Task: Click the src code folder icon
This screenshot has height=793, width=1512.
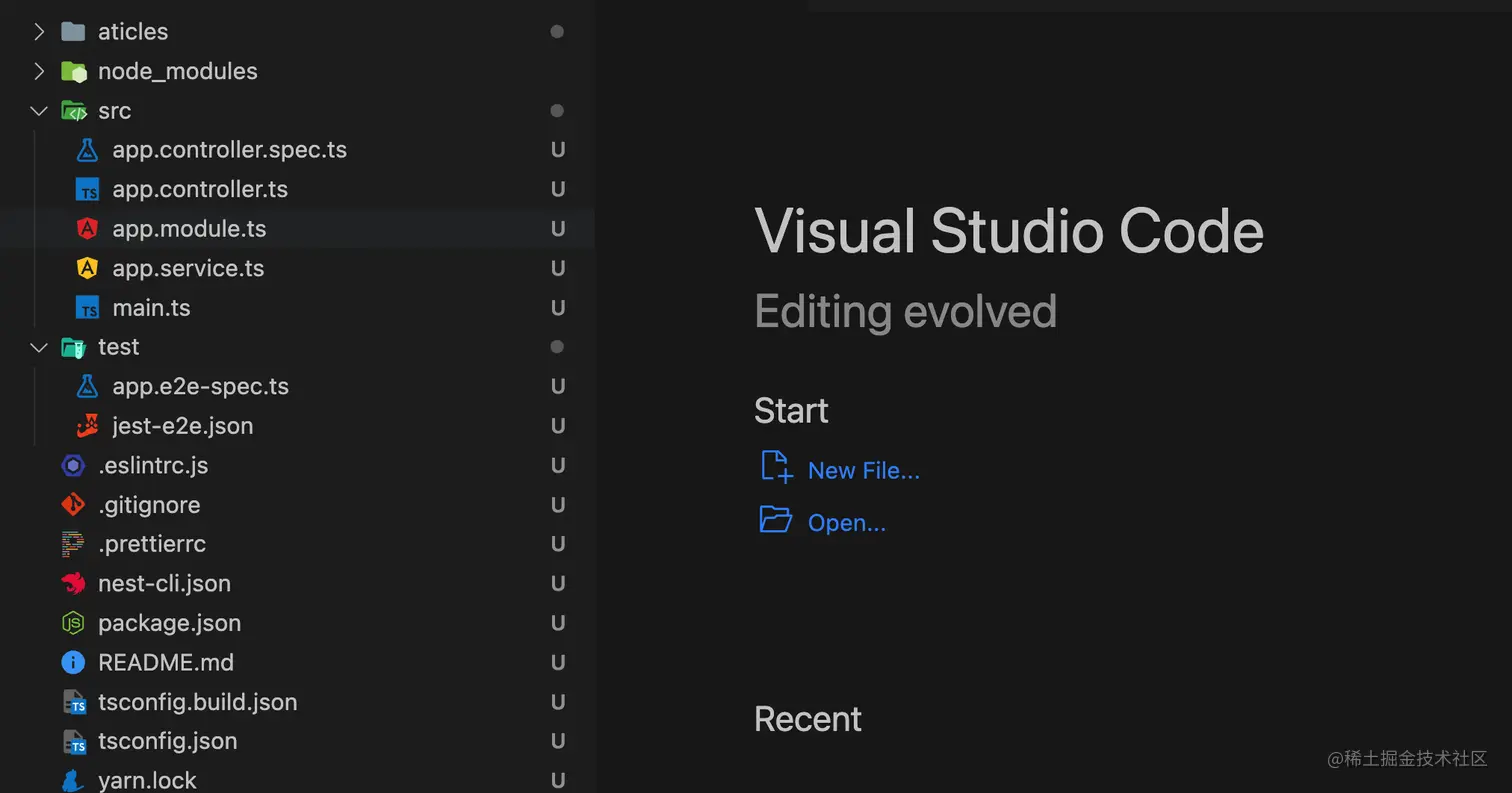Action: (x=73, y=111)
